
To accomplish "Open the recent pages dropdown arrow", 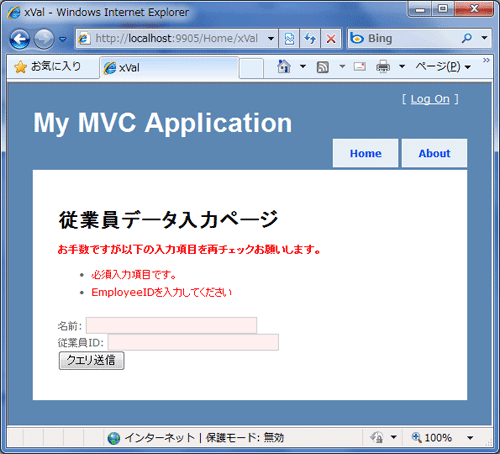I will pos(62,39).
